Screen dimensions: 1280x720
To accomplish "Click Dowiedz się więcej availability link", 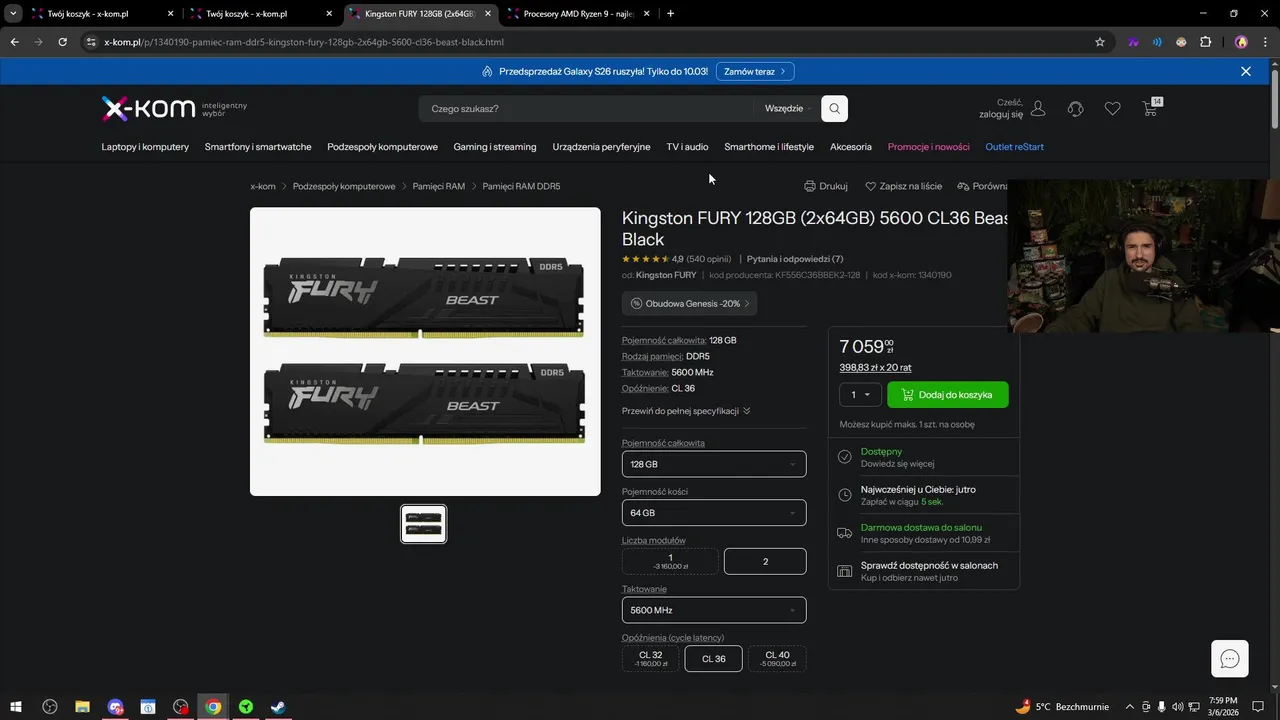I will tap(897, 464).
